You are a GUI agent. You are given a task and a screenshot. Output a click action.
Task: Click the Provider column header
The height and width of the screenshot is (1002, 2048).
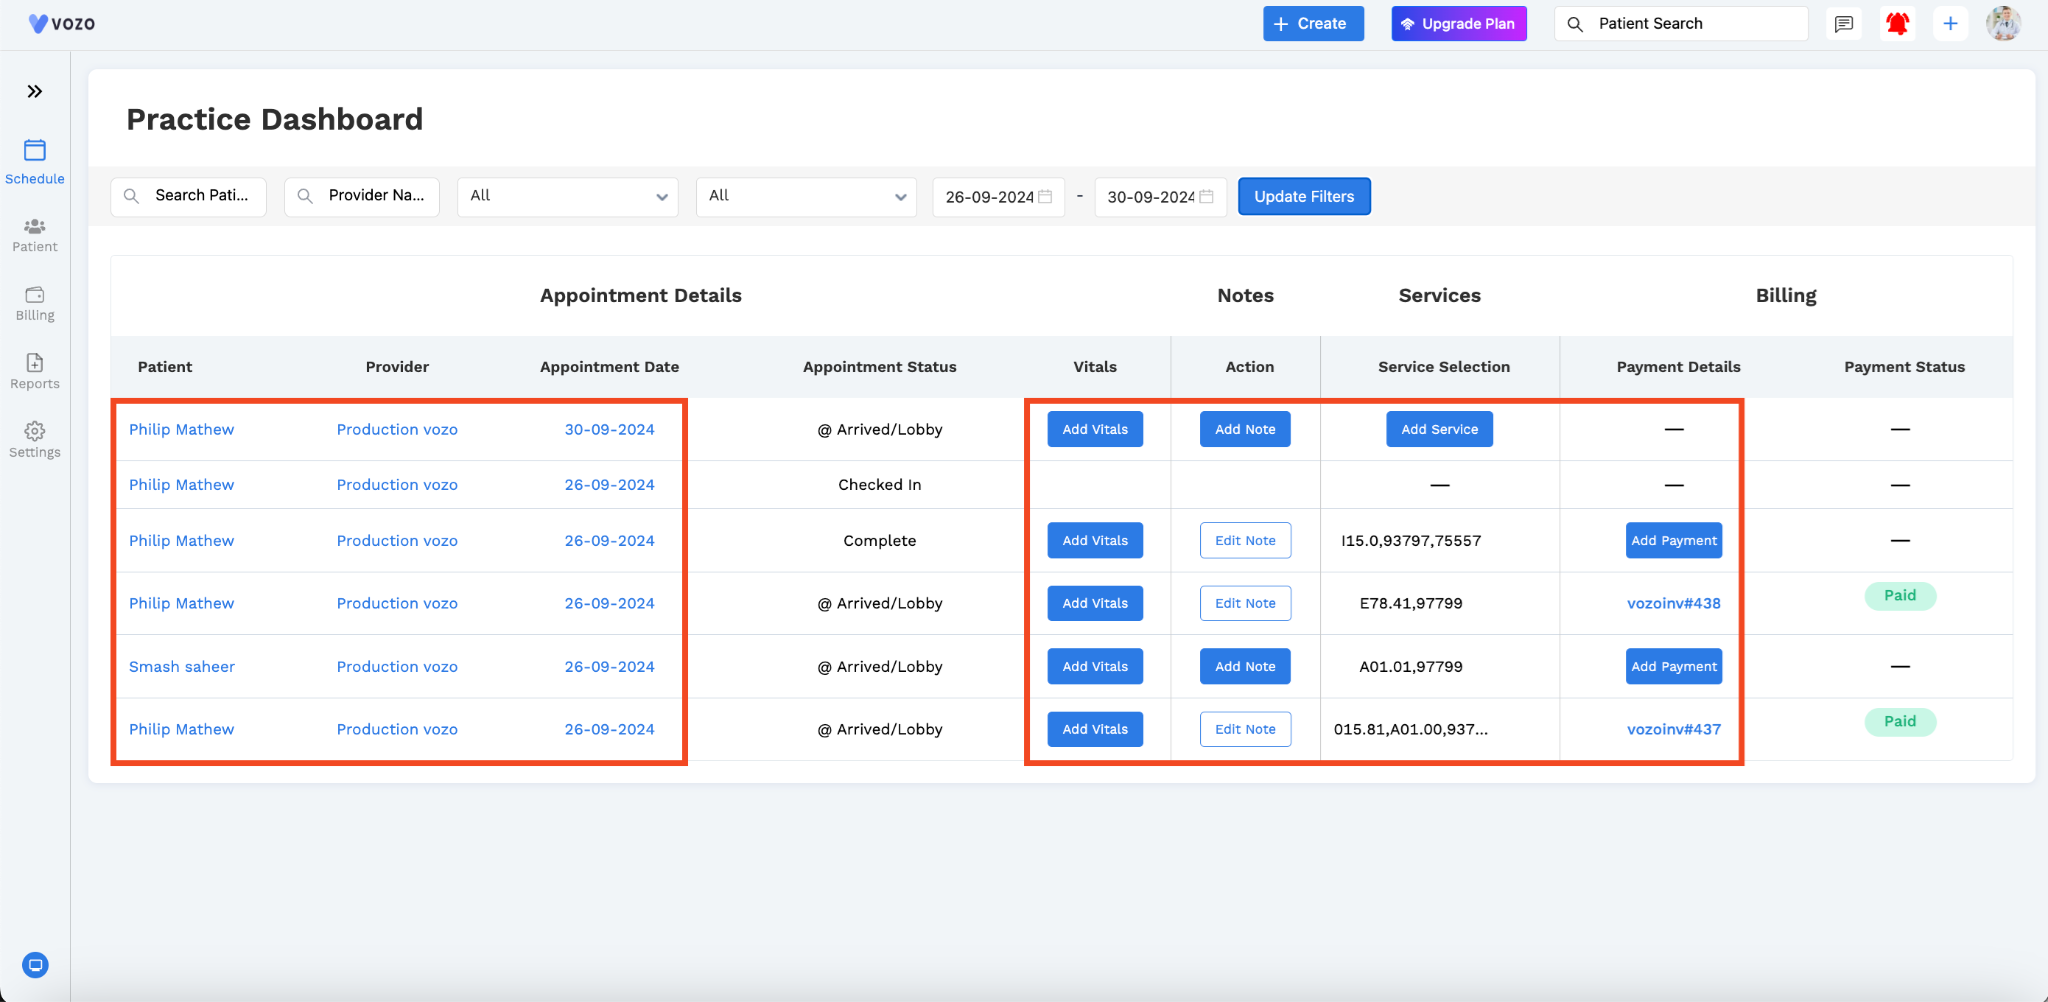397,367
